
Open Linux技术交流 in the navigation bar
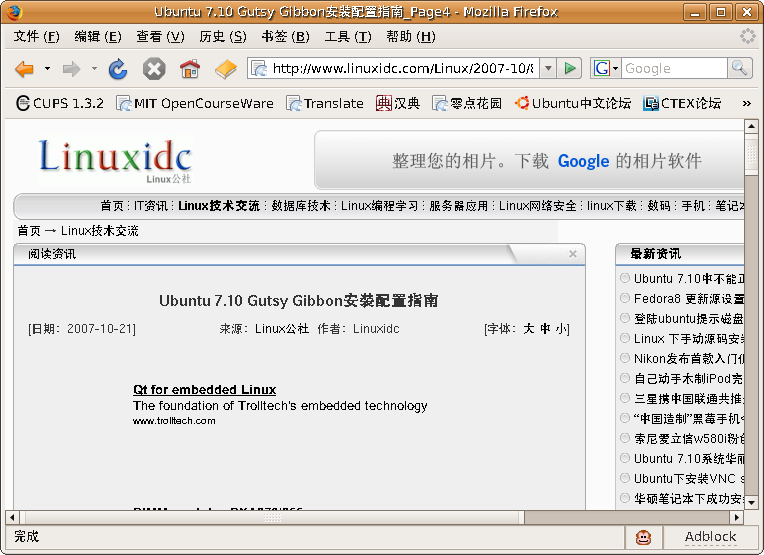[219, 206]
